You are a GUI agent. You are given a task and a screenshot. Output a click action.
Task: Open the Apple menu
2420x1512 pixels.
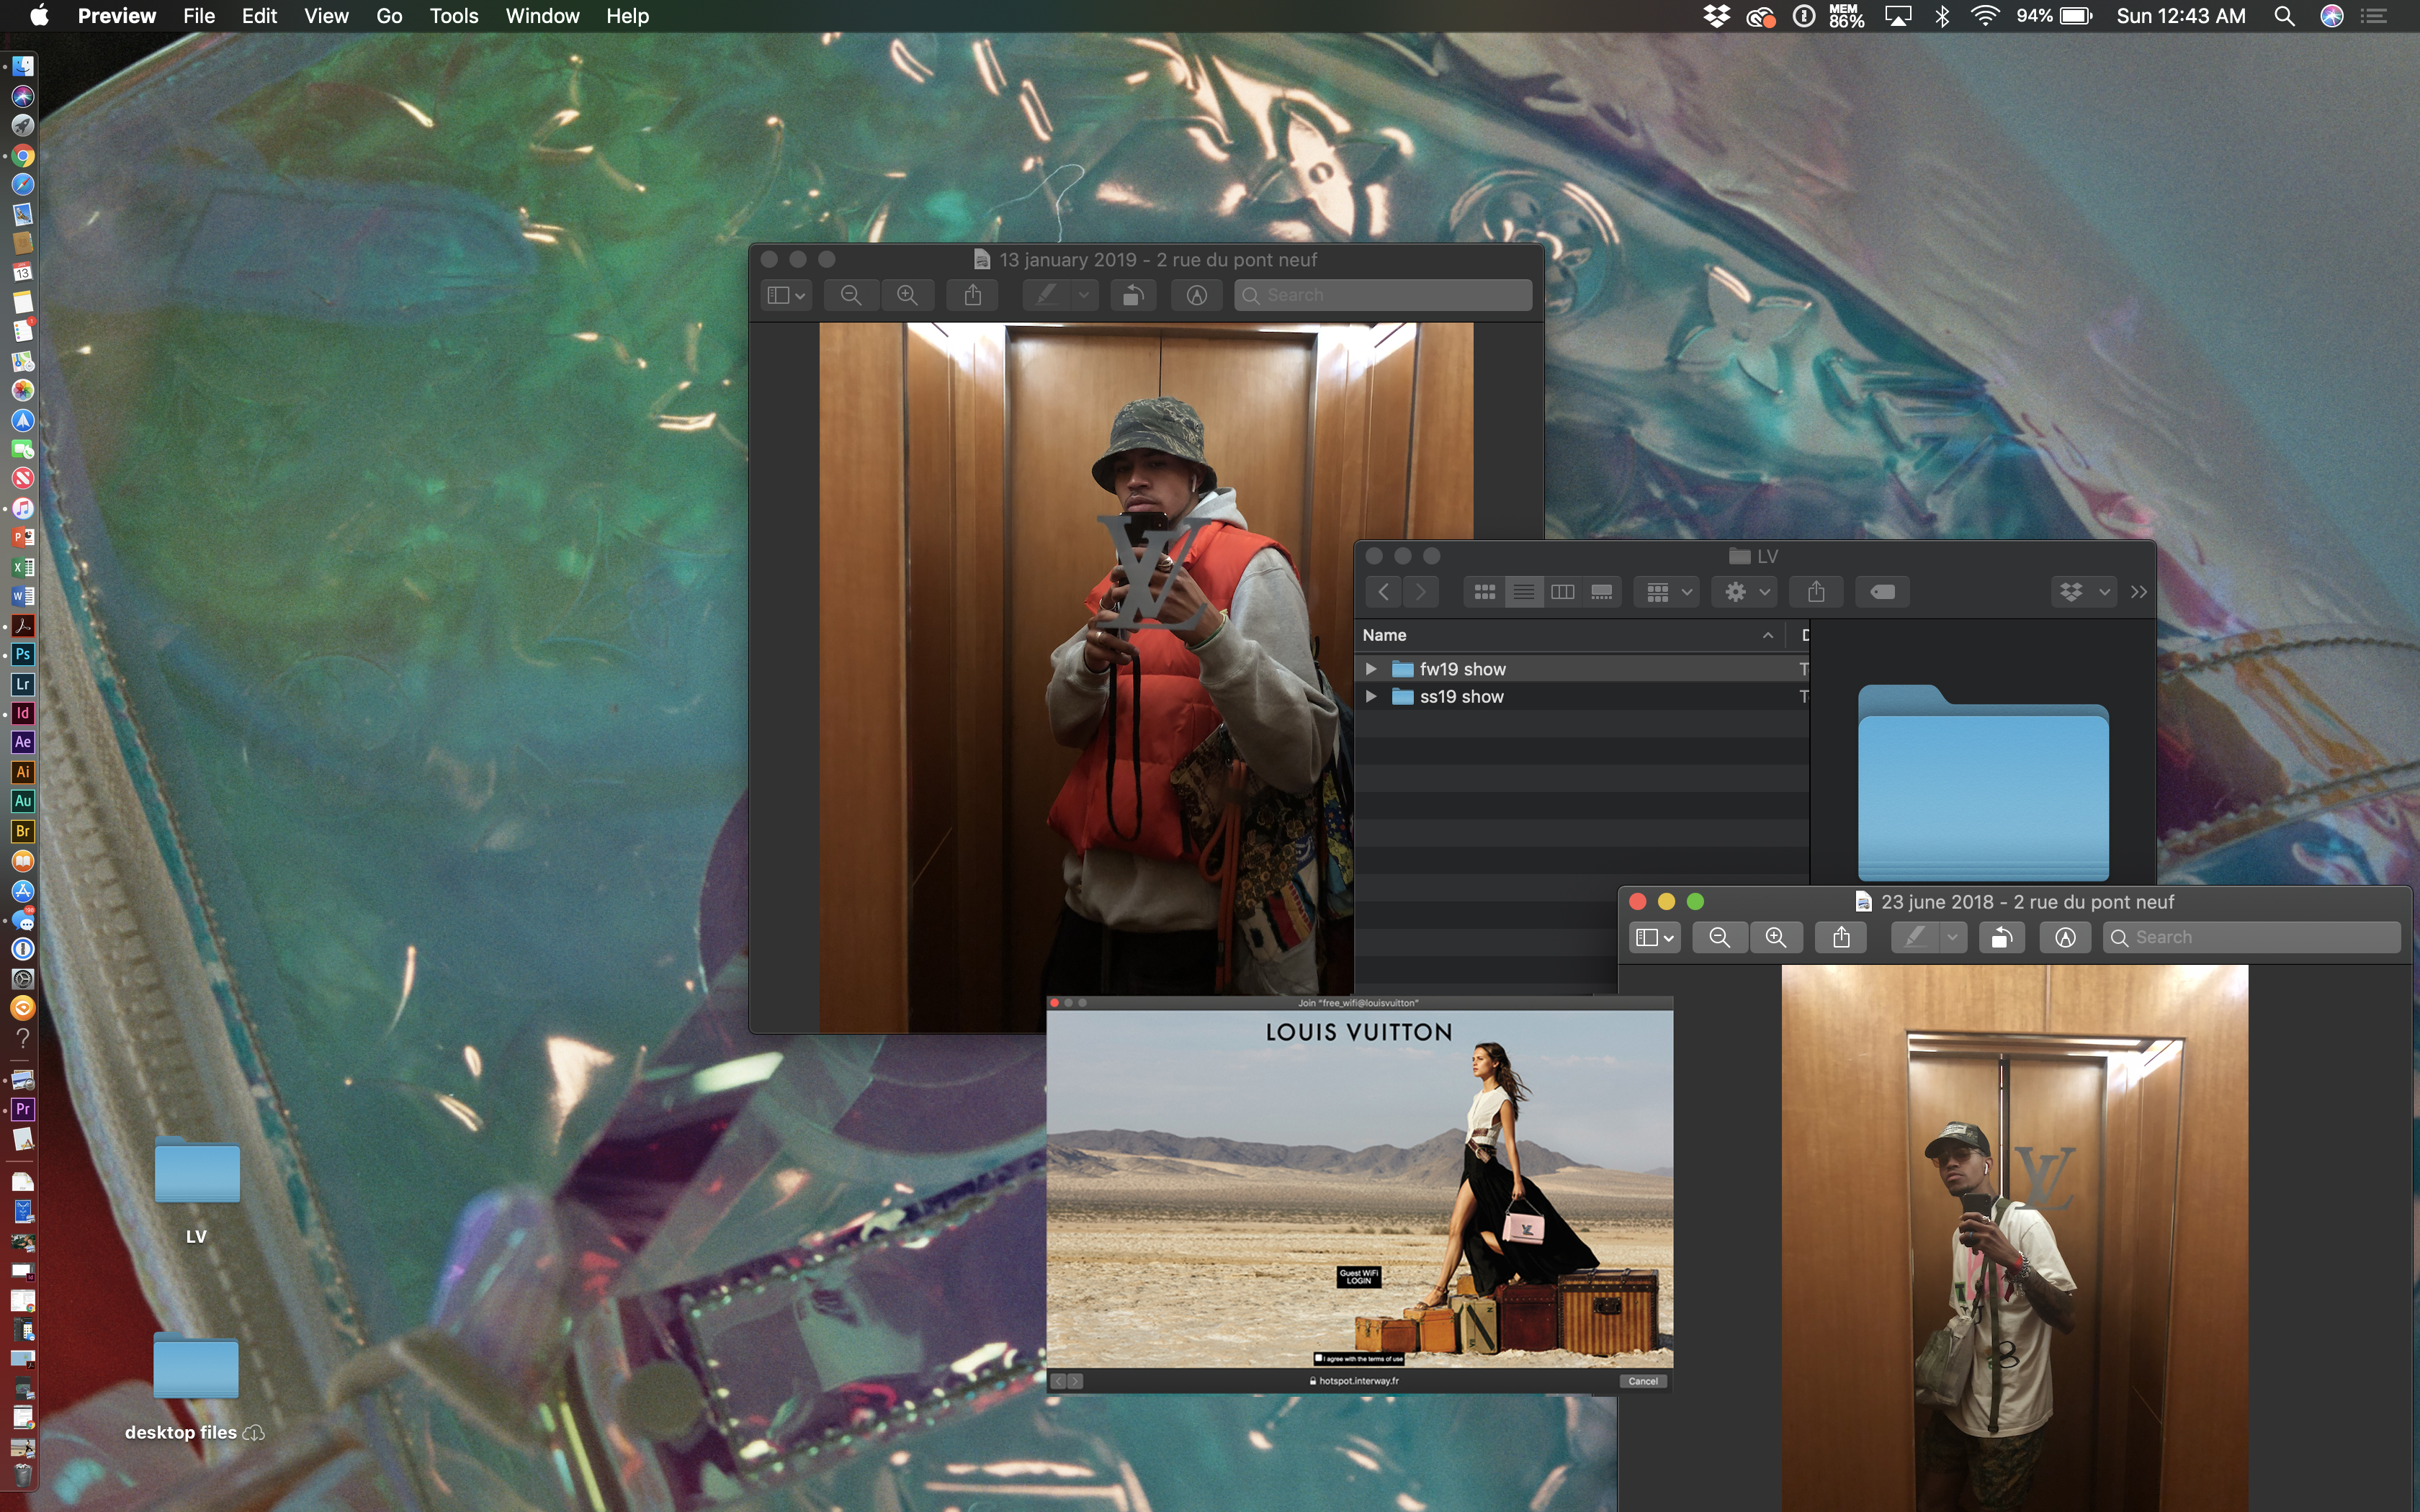[39, 16]
